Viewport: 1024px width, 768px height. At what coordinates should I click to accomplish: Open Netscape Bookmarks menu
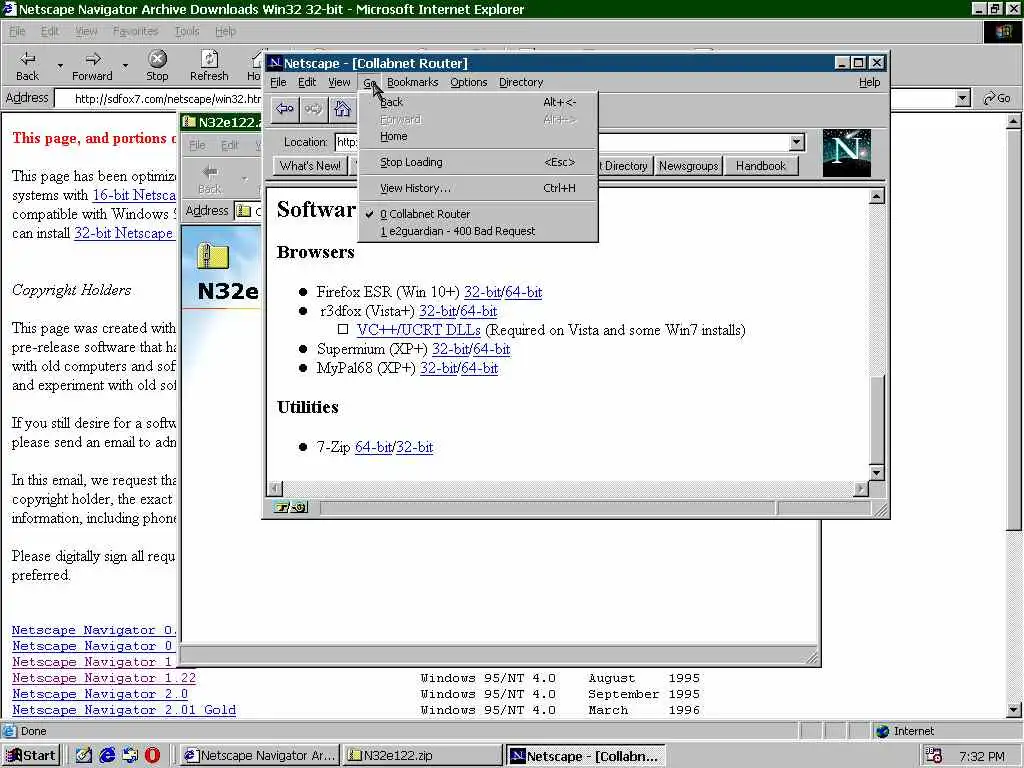coord(412,82)
